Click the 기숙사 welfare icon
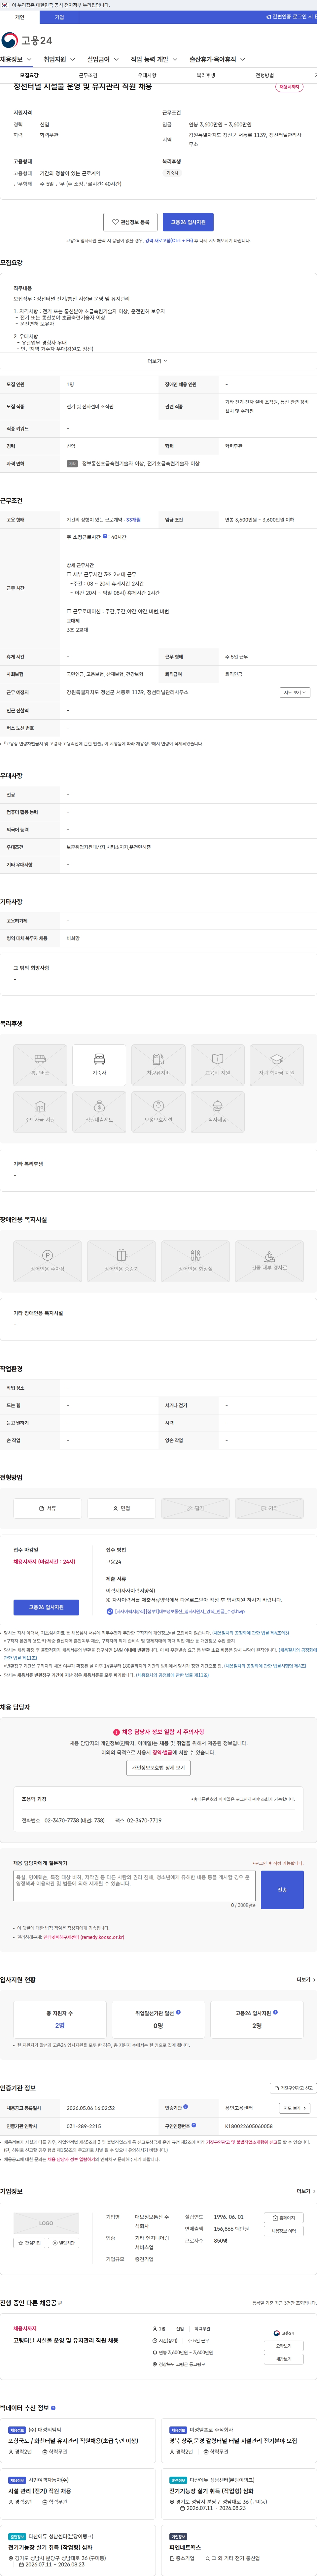The height and width of the screenshot is (2576, 317). click(x=99, y=1065)
